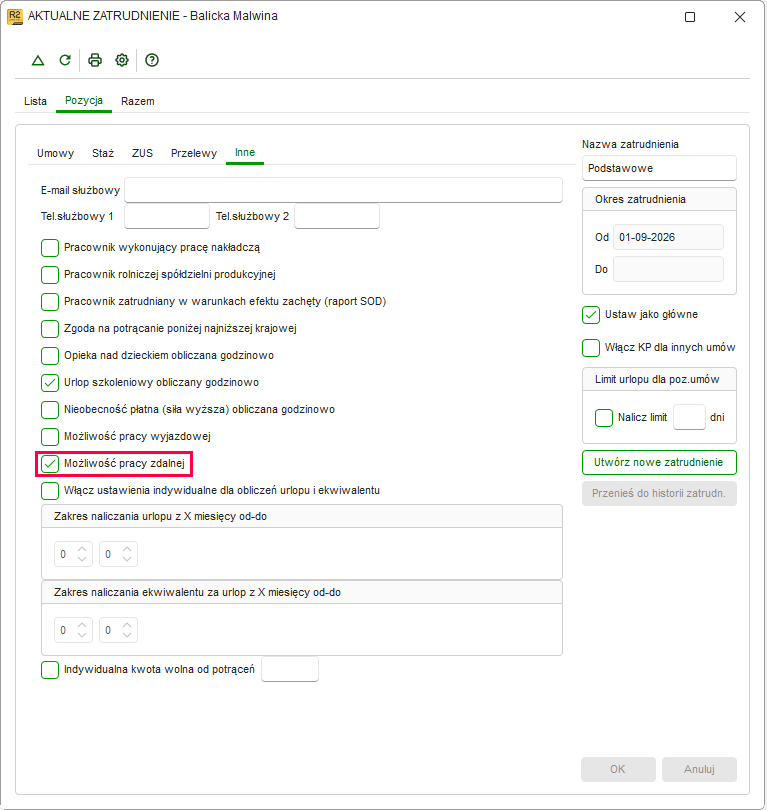Select the Pozycja tab
Viewport: 767px width, 810px height.
(84, 101)
